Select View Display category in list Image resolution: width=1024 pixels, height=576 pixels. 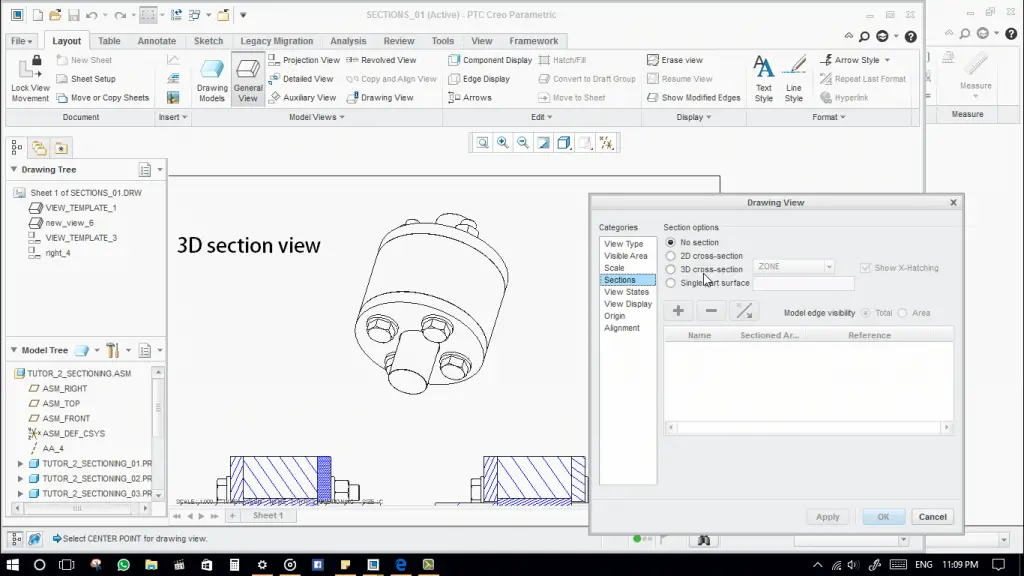point(627,304)
